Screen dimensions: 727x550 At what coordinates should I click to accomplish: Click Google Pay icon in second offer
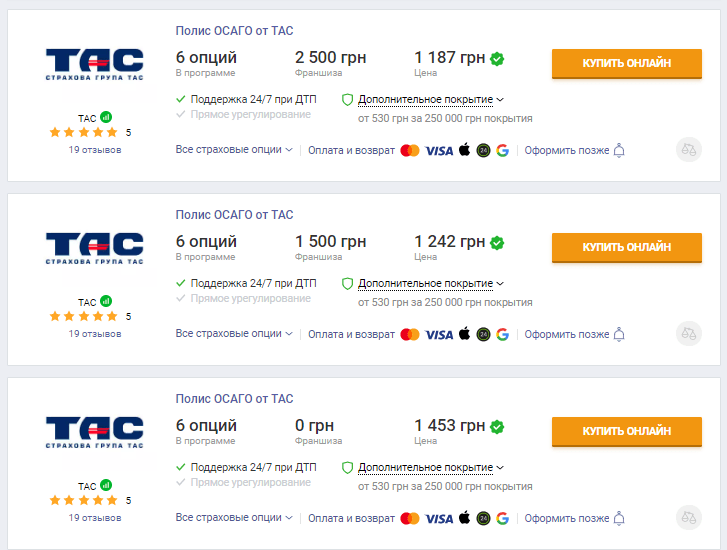[x=503, y=334]
